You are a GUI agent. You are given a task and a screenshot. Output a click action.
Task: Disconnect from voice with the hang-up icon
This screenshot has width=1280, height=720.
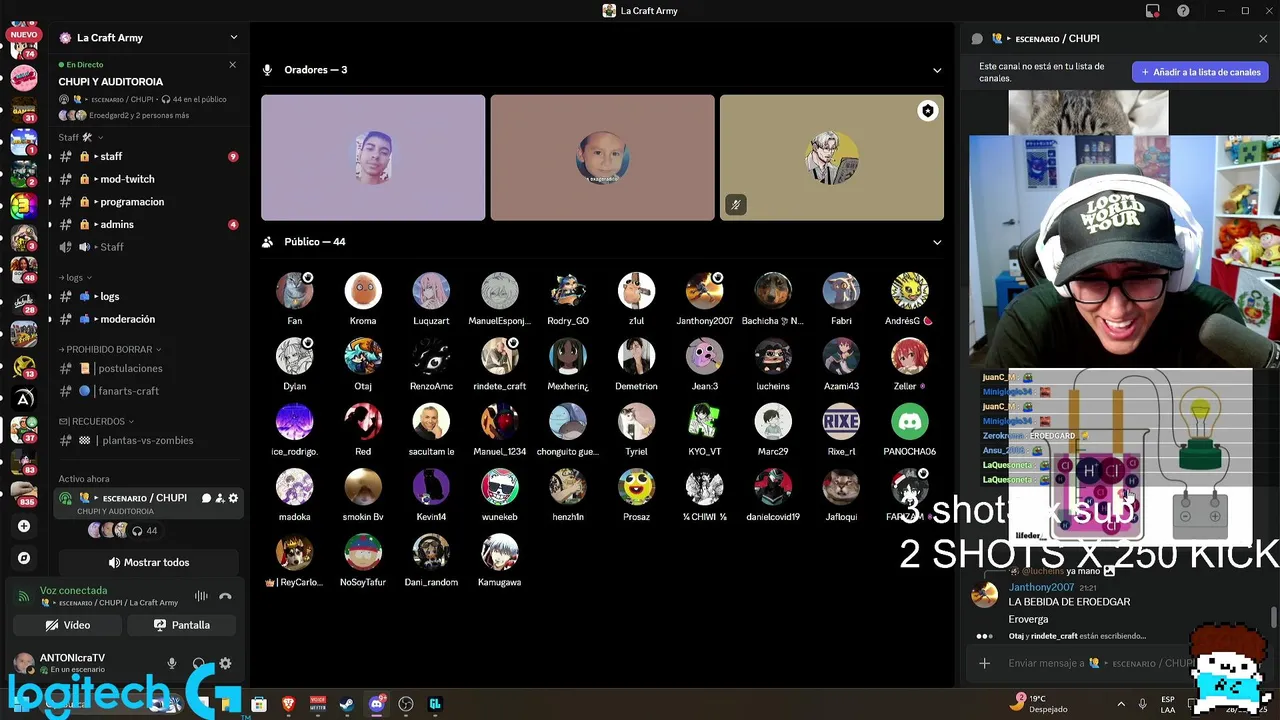tap(226, 596)
